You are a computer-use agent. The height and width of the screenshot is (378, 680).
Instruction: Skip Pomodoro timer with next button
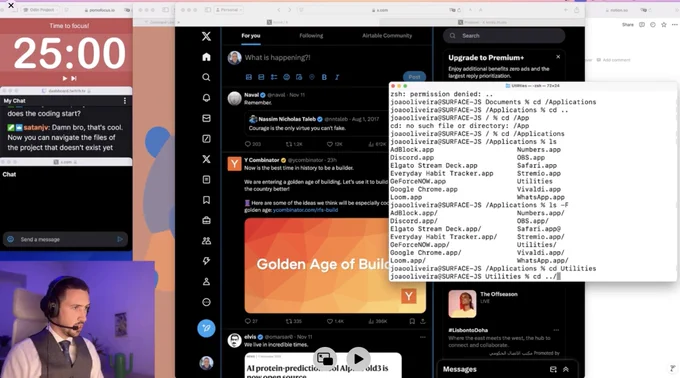[x=74, y=78]
